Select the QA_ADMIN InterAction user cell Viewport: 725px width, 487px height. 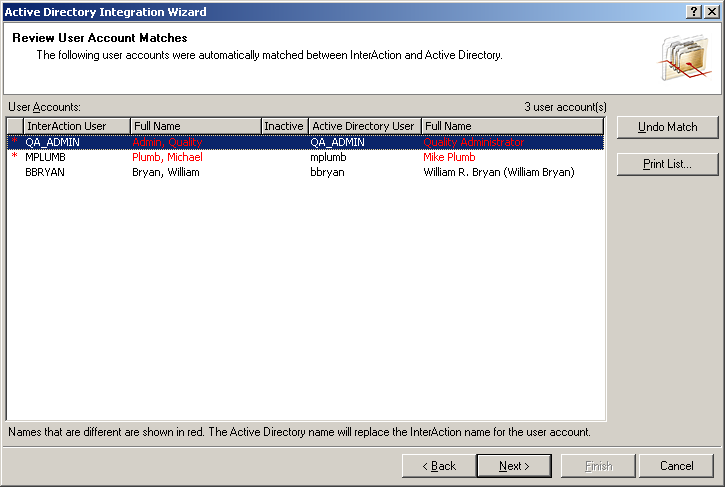52,142
